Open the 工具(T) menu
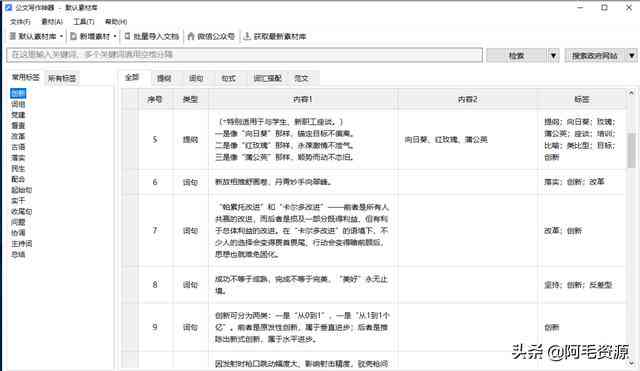Viewport: 640px width, 371px height. 84,21
